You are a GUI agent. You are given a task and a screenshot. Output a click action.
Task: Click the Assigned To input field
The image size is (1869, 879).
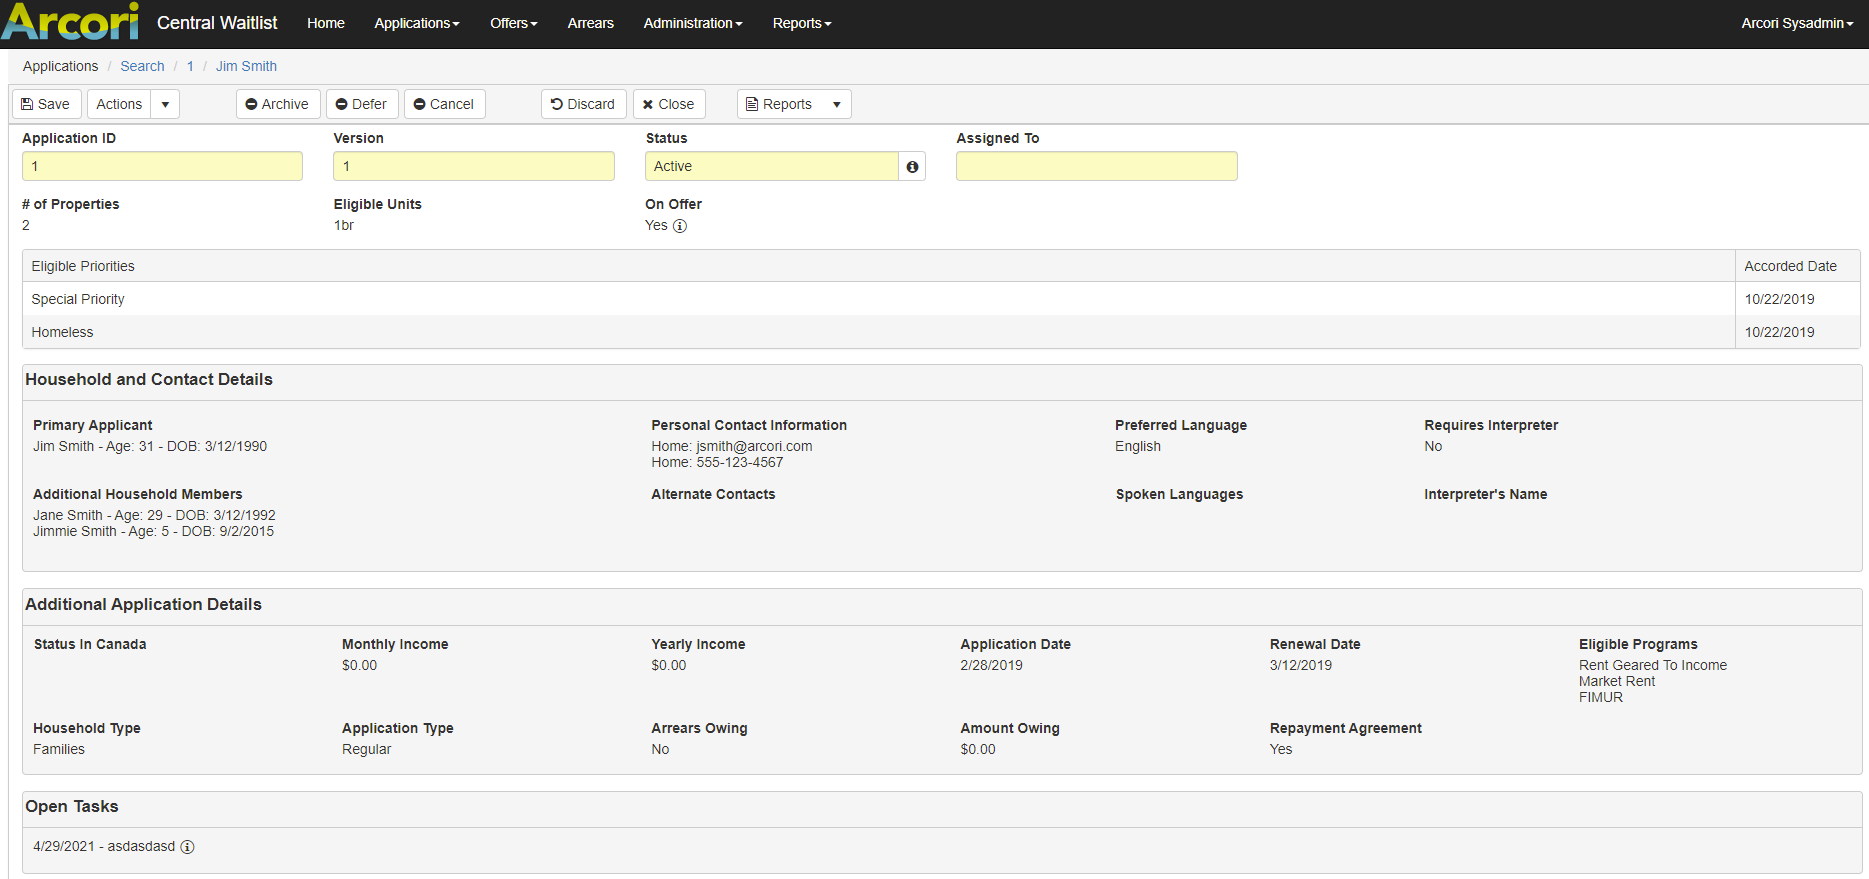pos(1097,166)
